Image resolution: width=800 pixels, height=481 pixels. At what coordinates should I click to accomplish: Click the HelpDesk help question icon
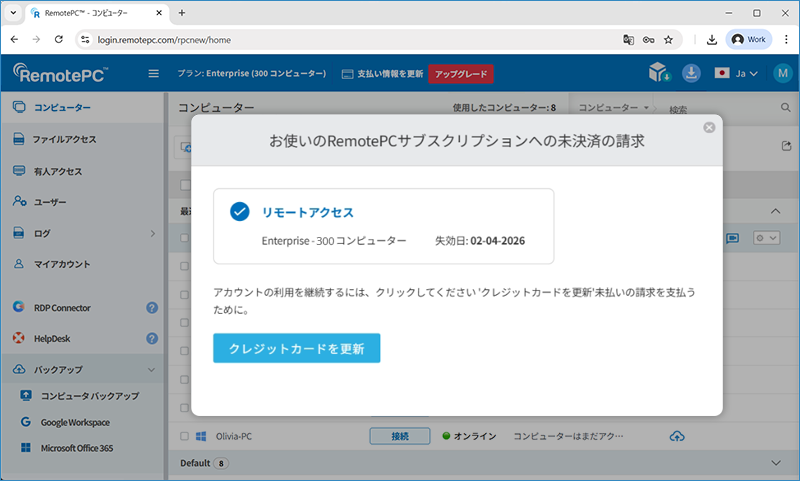[152, 339]
